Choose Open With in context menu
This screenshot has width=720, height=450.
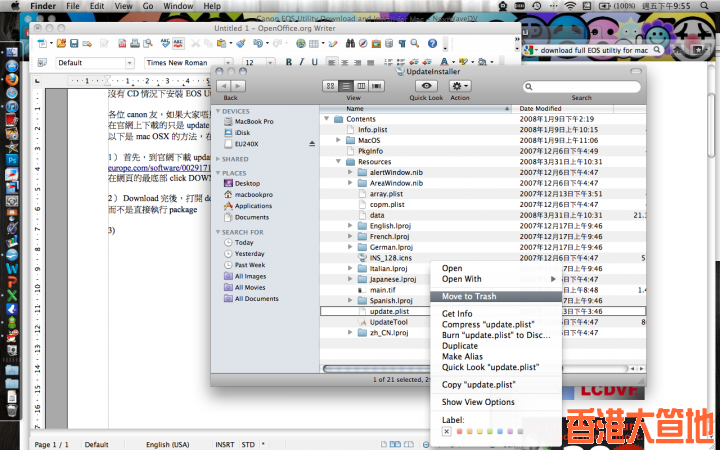point(496,279)
